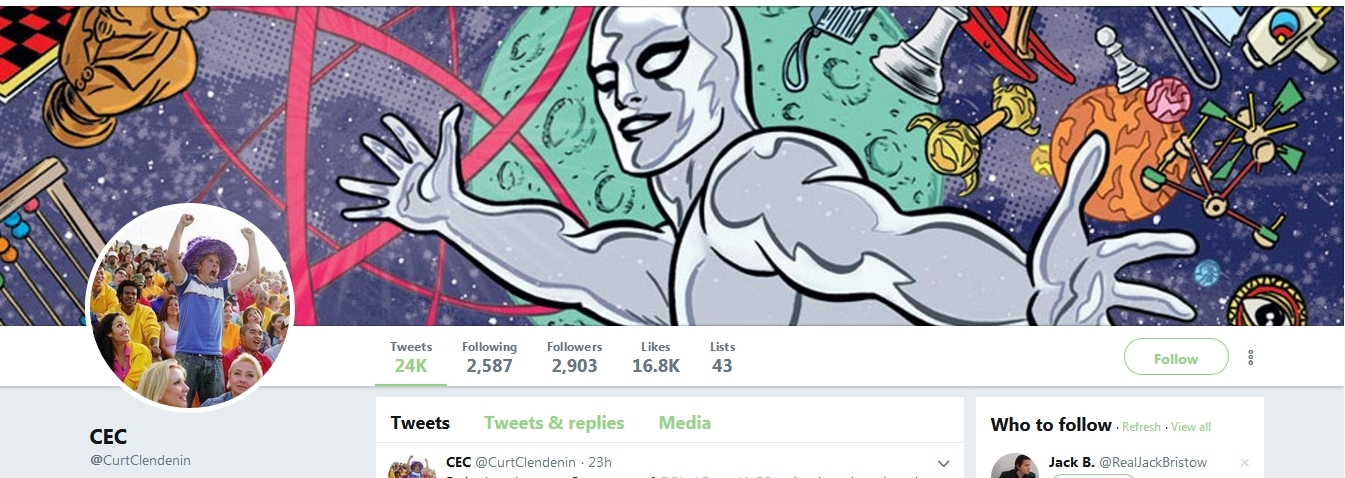Switch to Tweets & replies tab
Viewport: 1345px width, 478px height.
[554, 423]
